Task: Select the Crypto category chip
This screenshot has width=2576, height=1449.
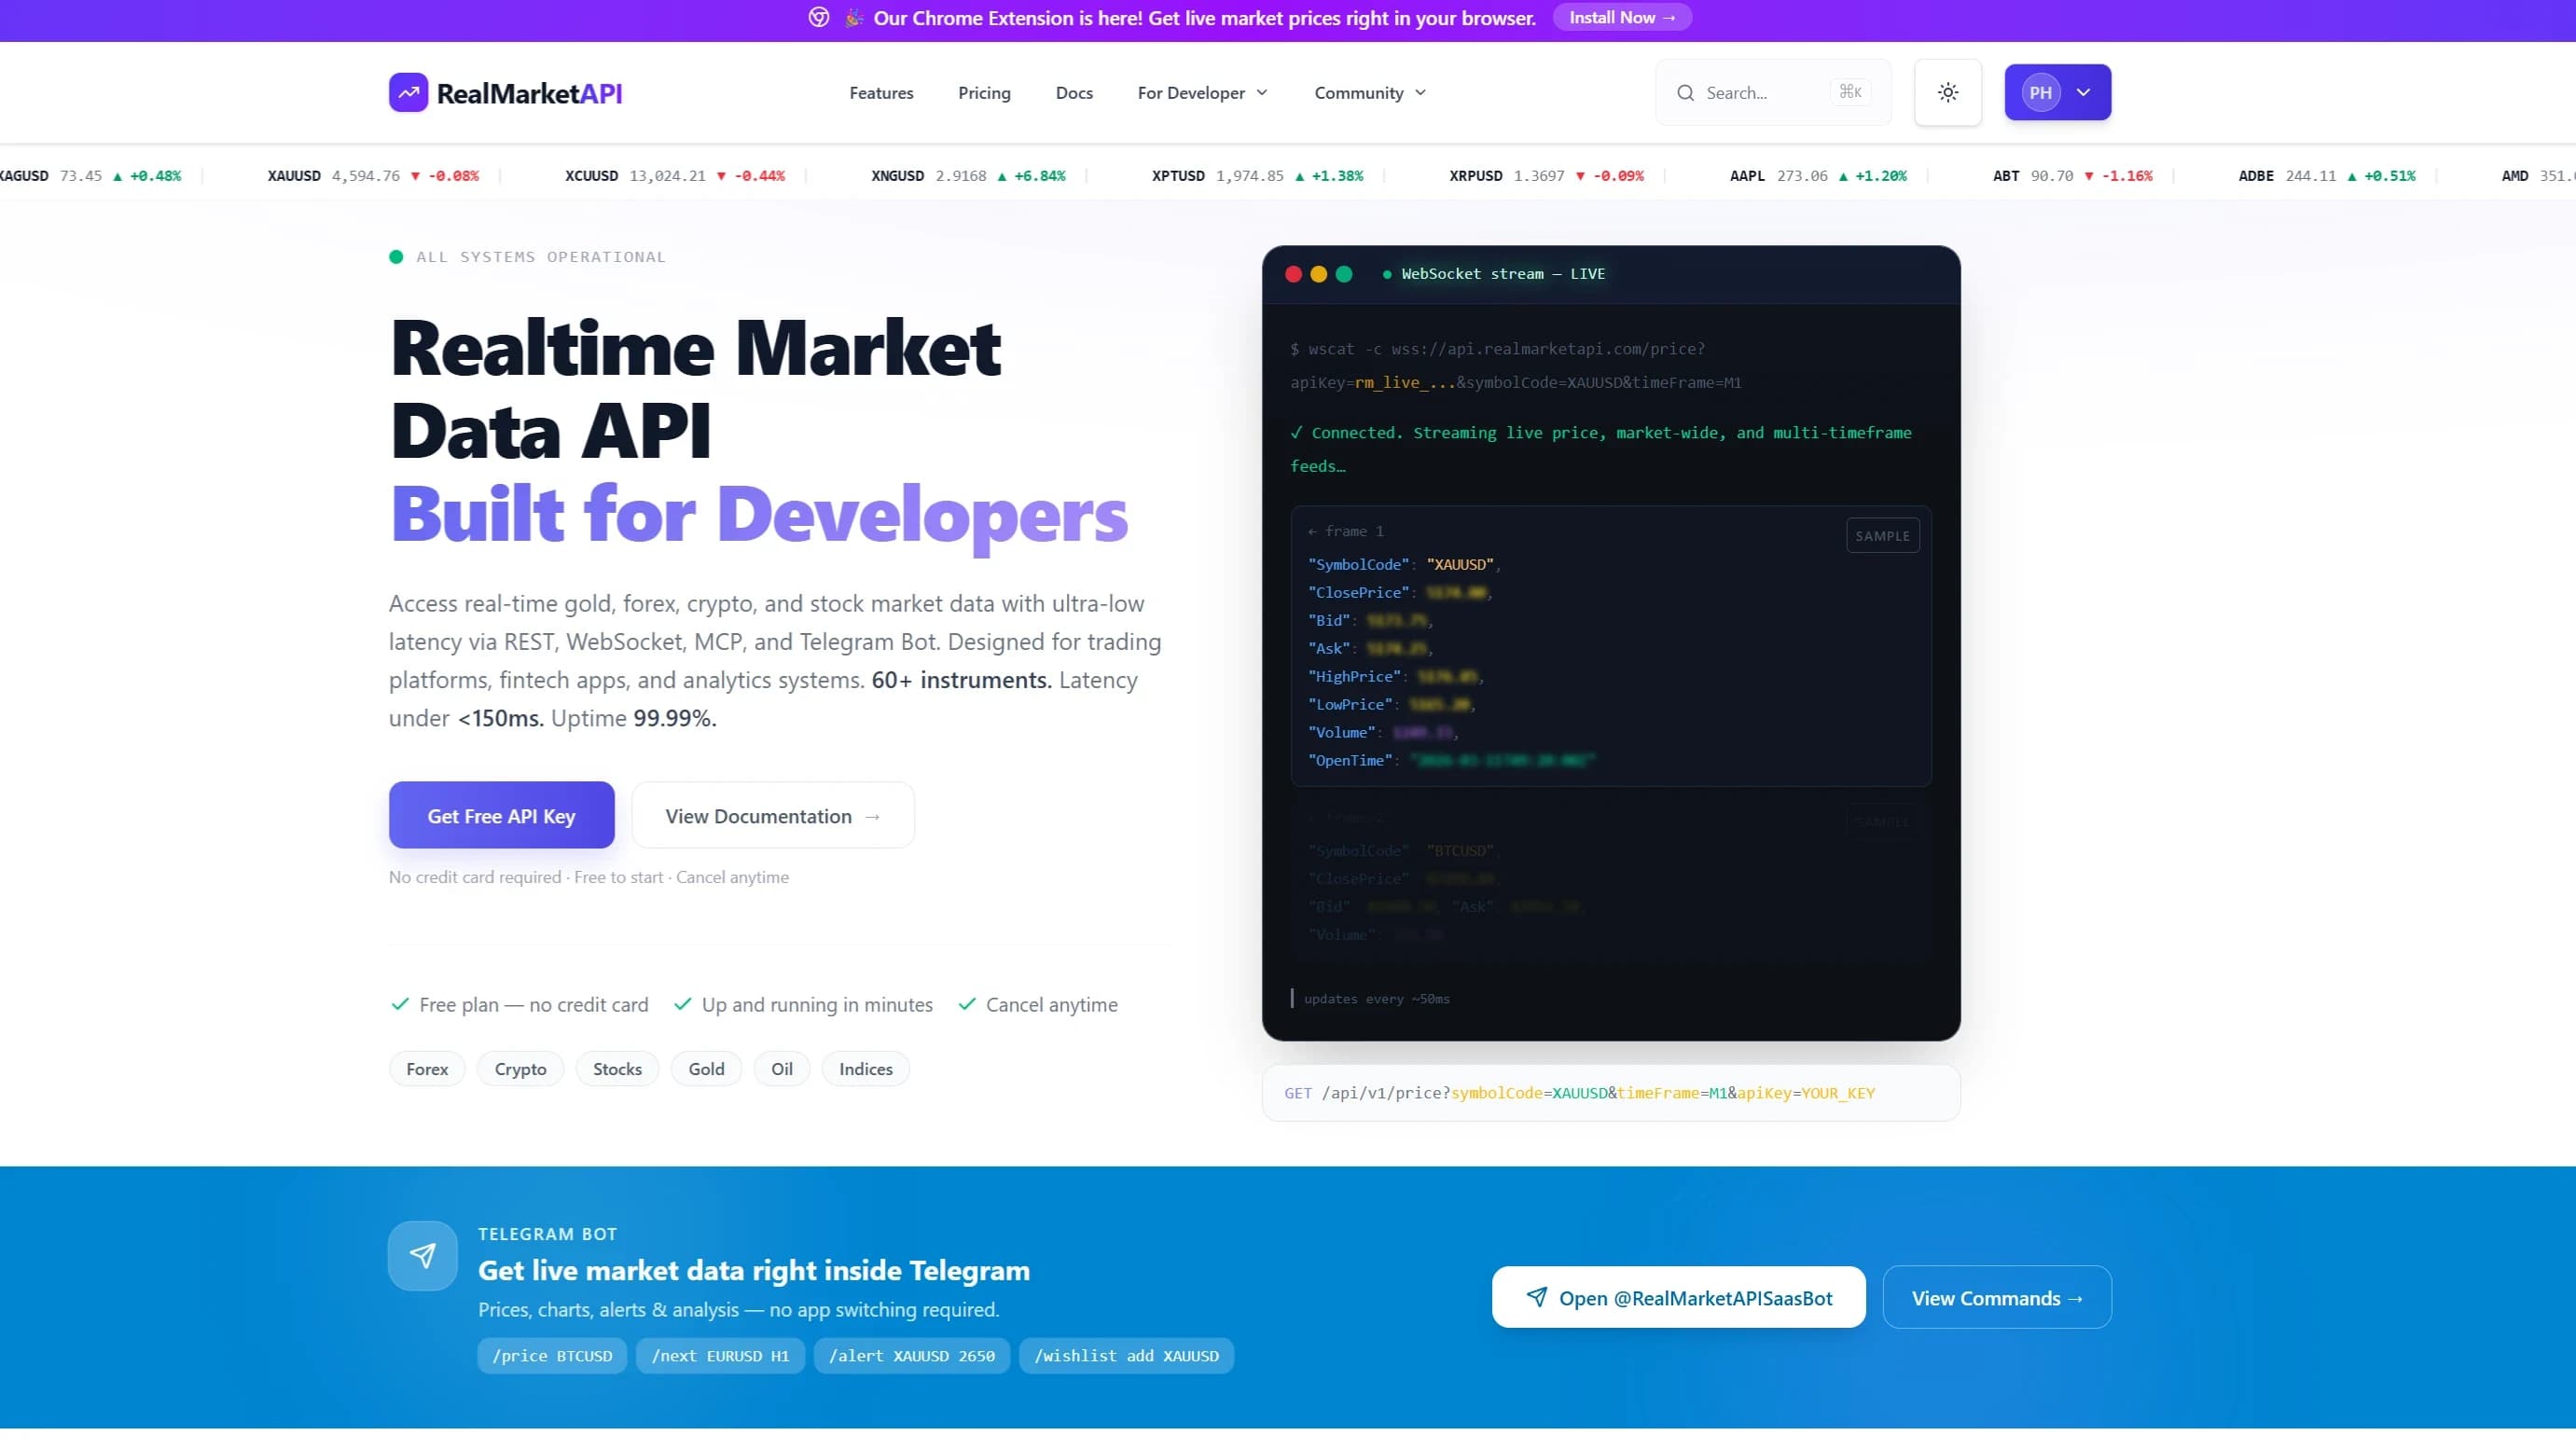Action: [520, 1068]
